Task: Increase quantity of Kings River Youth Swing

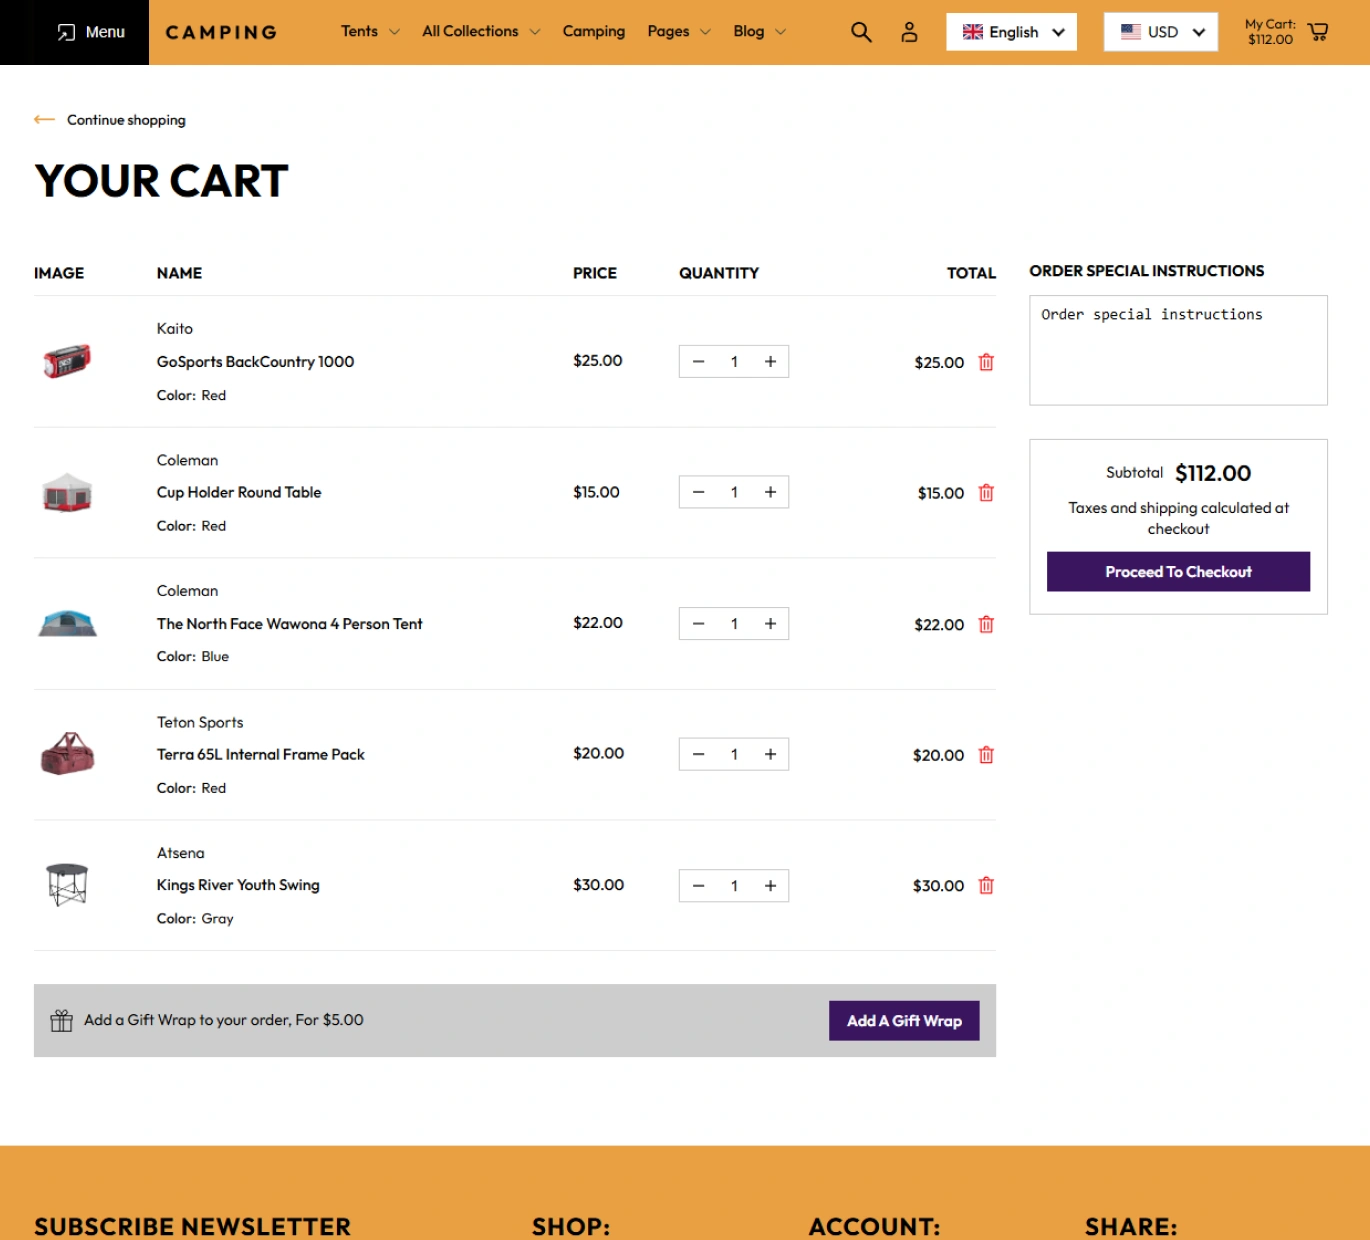Action: (770, 886)
